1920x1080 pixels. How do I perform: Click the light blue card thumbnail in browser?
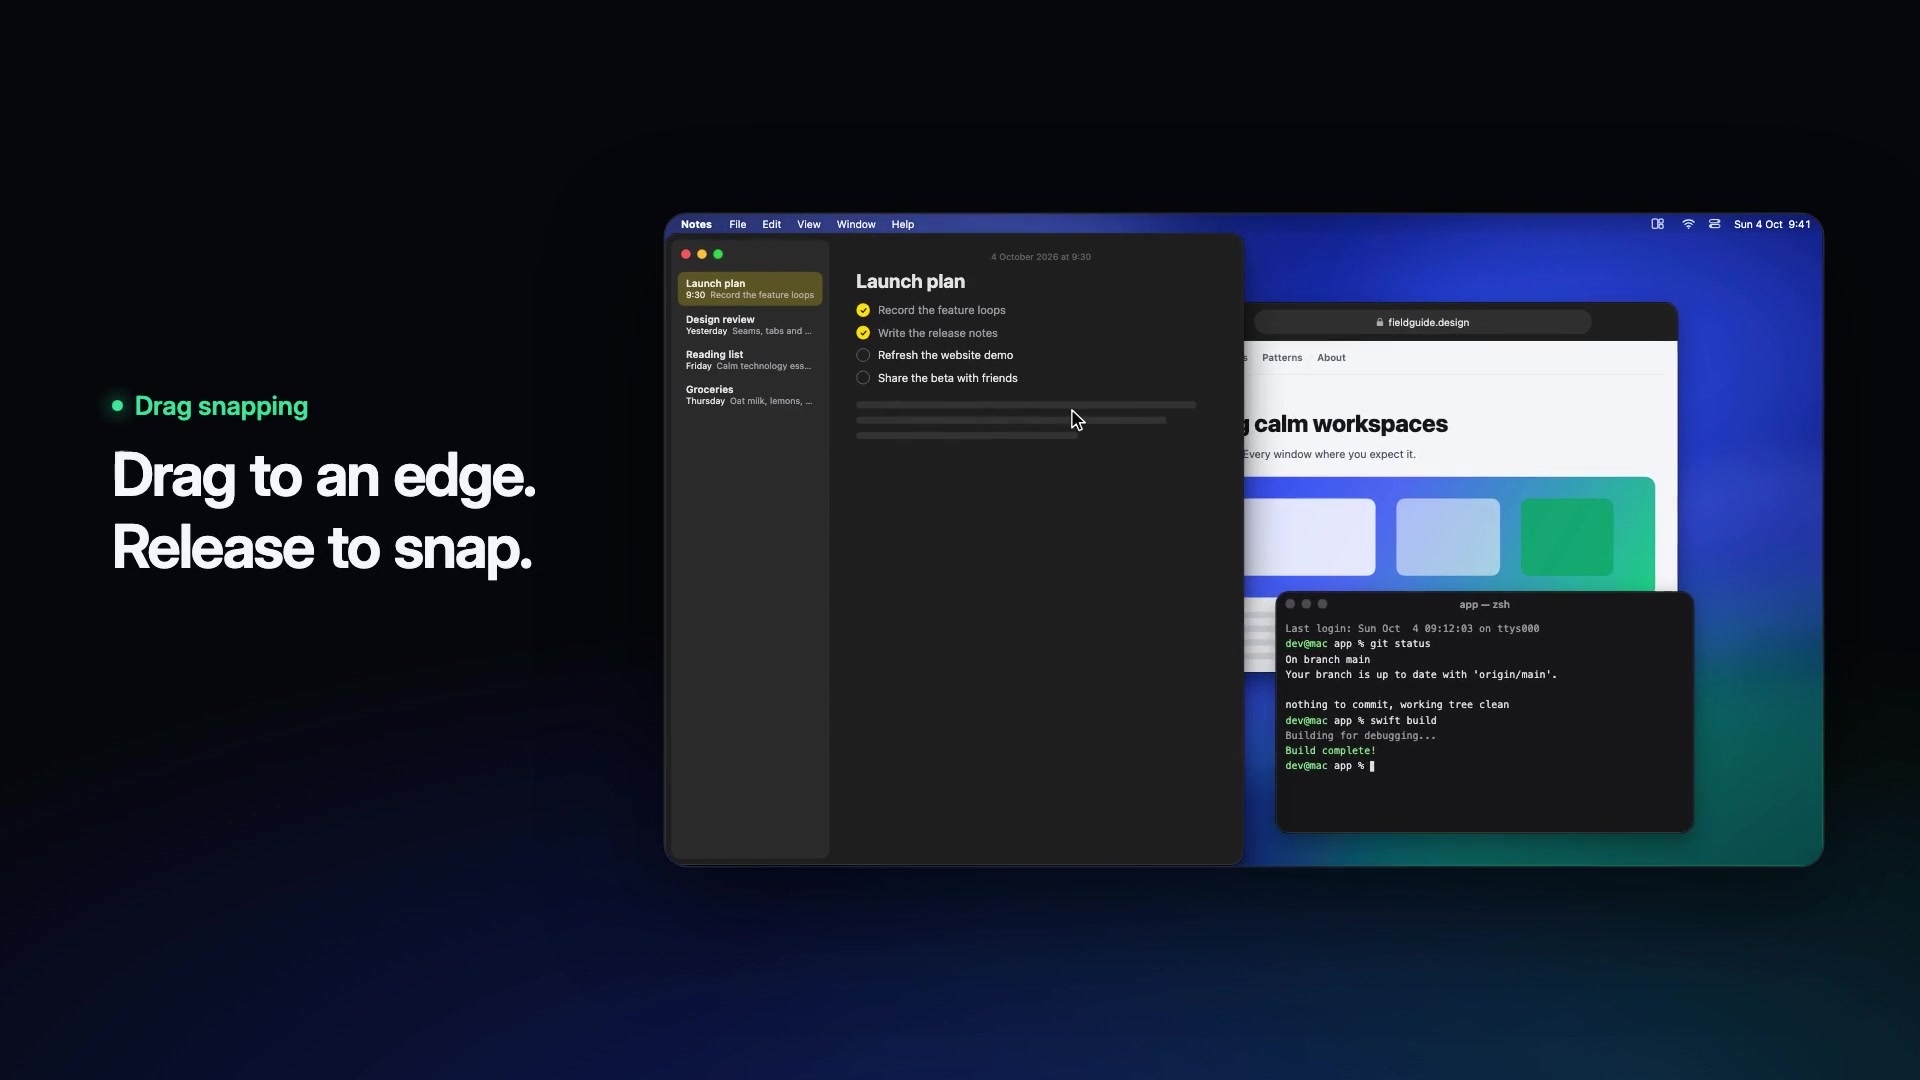[1448, 537]
